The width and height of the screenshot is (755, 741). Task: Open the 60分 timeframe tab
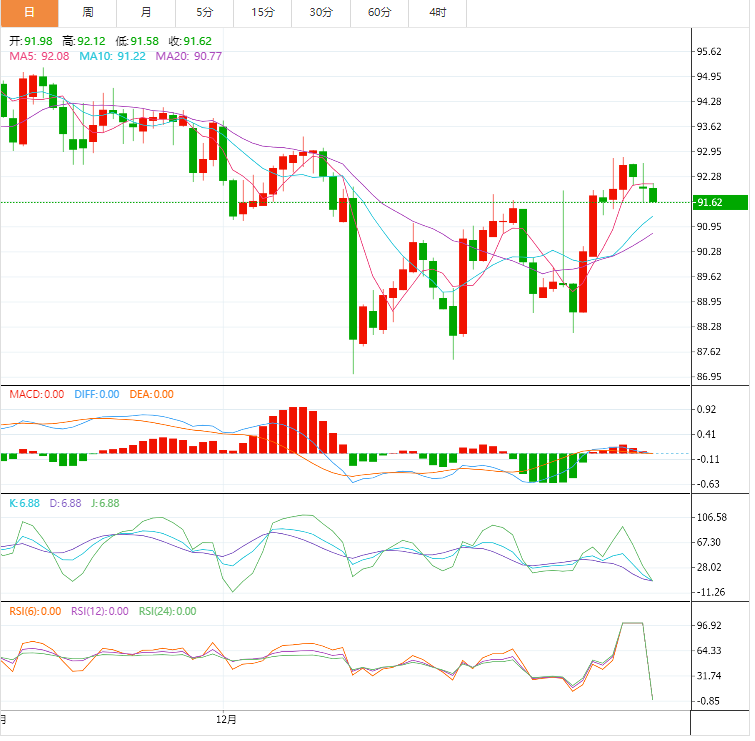(379, 13)
